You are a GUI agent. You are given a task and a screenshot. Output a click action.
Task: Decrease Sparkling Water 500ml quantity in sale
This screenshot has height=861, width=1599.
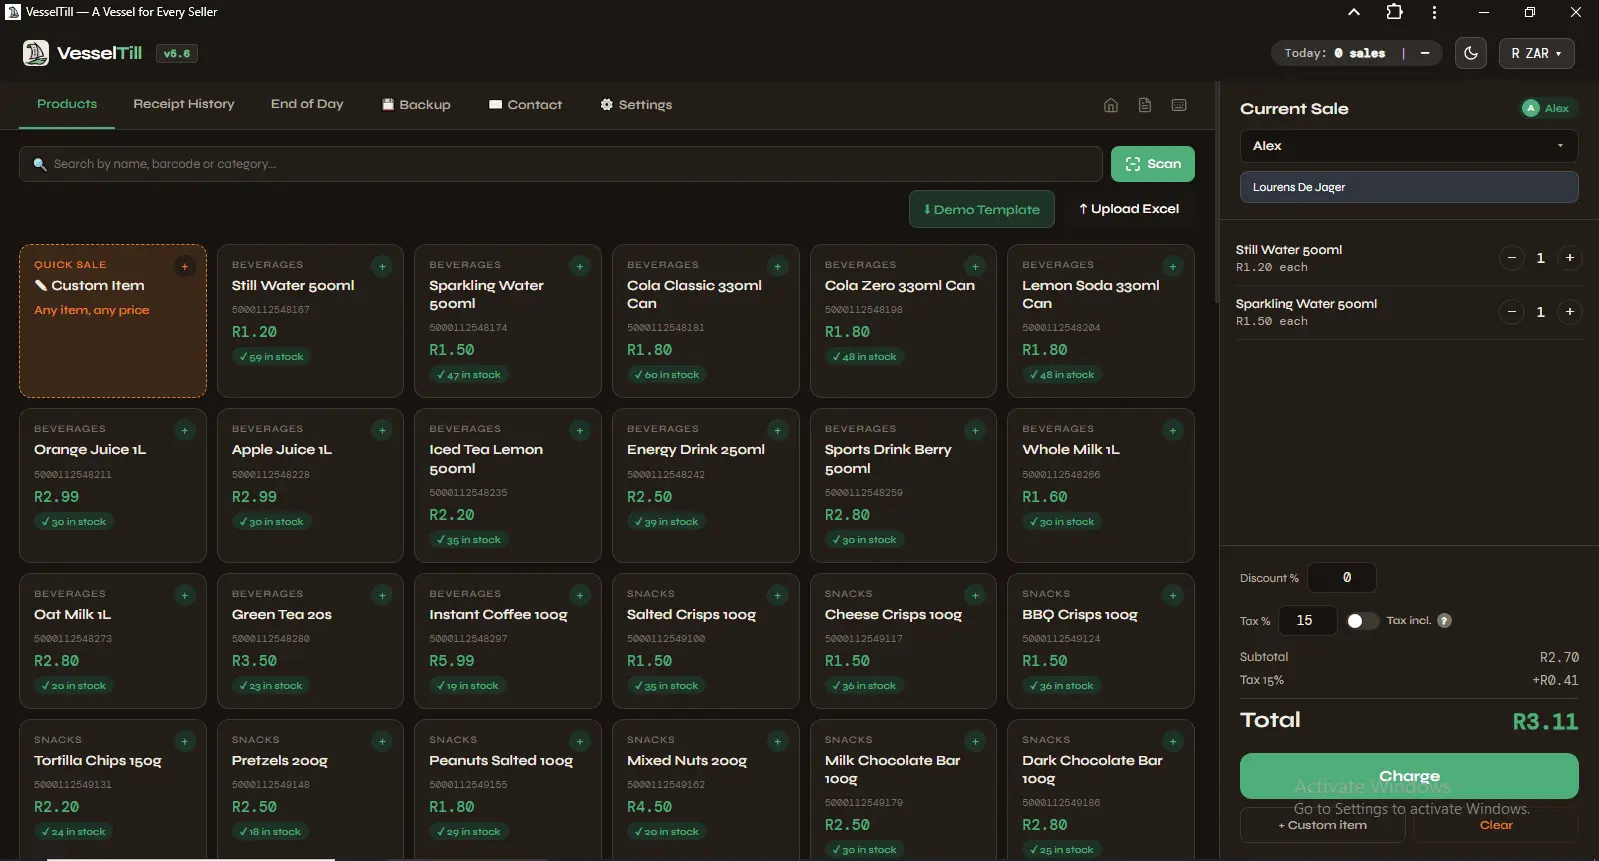(1512, 312)
